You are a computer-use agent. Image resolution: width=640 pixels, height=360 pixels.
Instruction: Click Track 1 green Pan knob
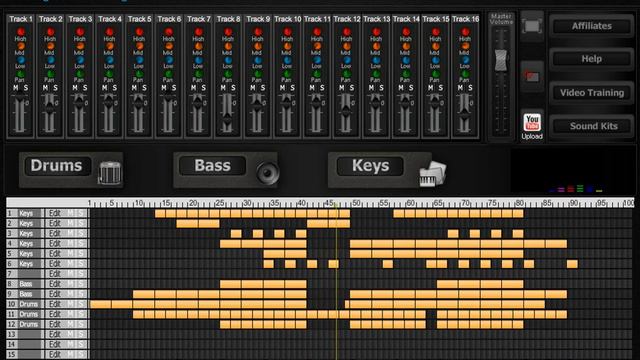[x=20, y=74]
